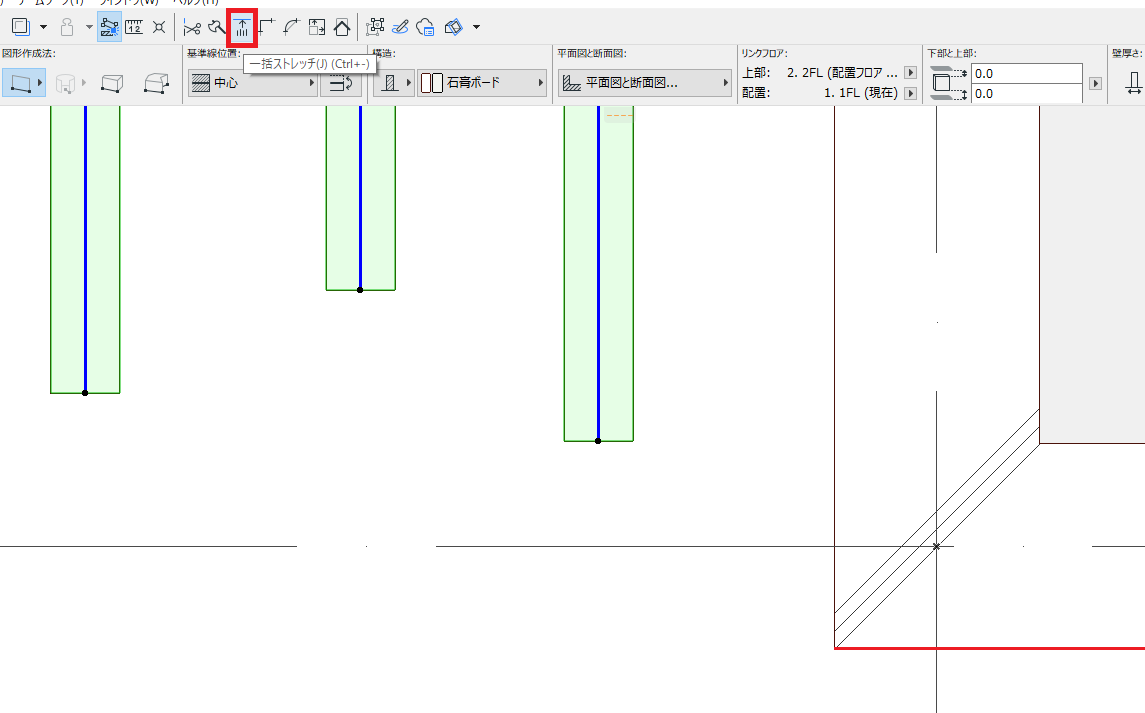Select straight wall geometry method

[x=21, y=83]
